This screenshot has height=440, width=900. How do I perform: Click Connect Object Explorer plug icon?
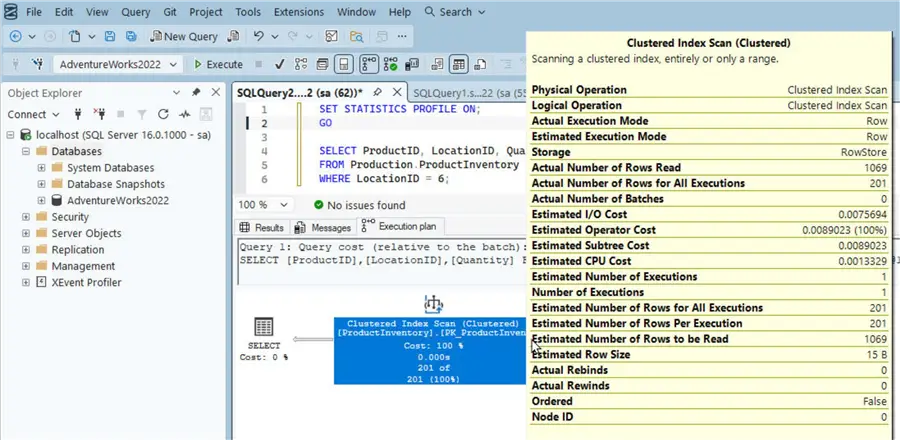tap(78, 114)
